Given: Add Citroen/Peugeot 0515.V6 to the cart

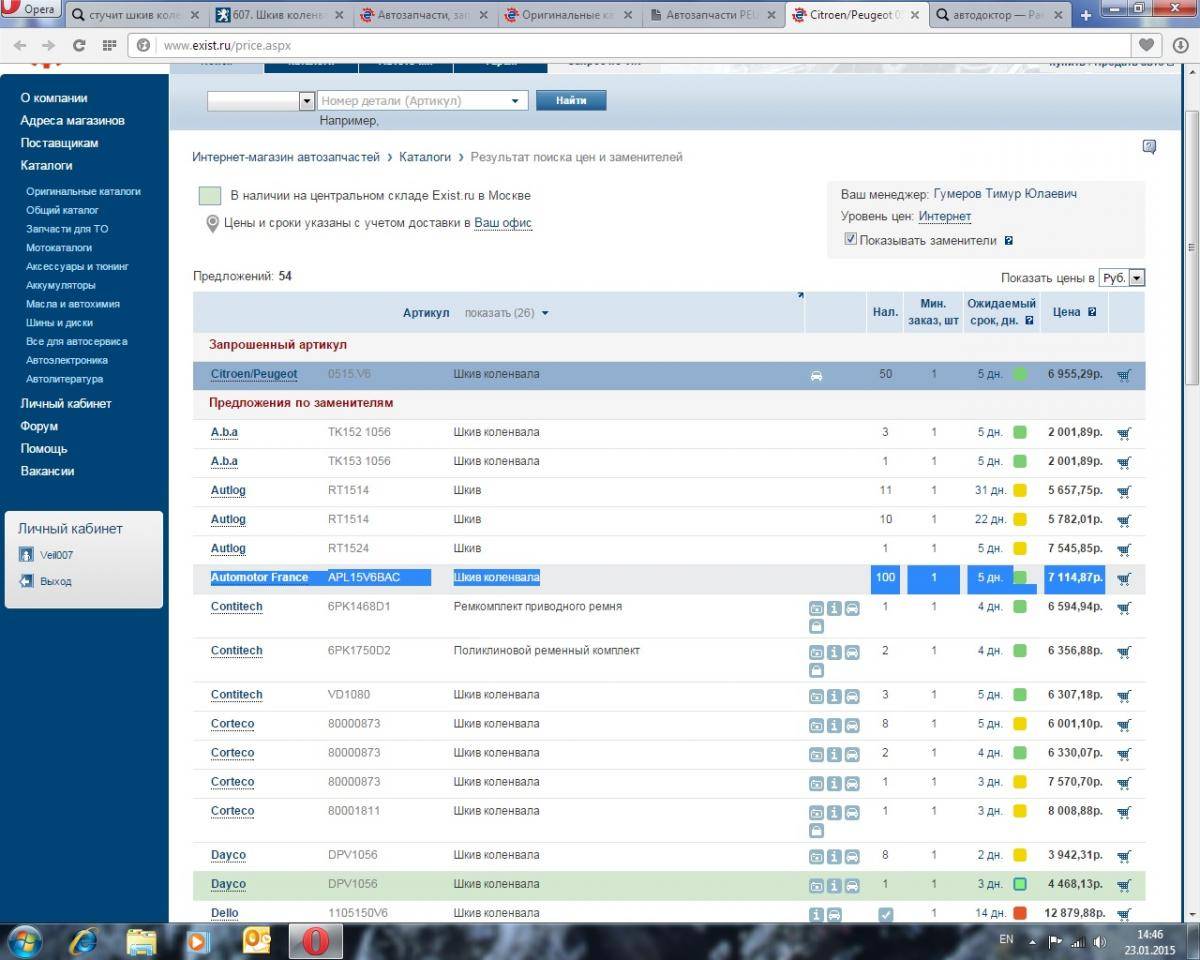Looking at the screenshot, I should point(1123,375).
